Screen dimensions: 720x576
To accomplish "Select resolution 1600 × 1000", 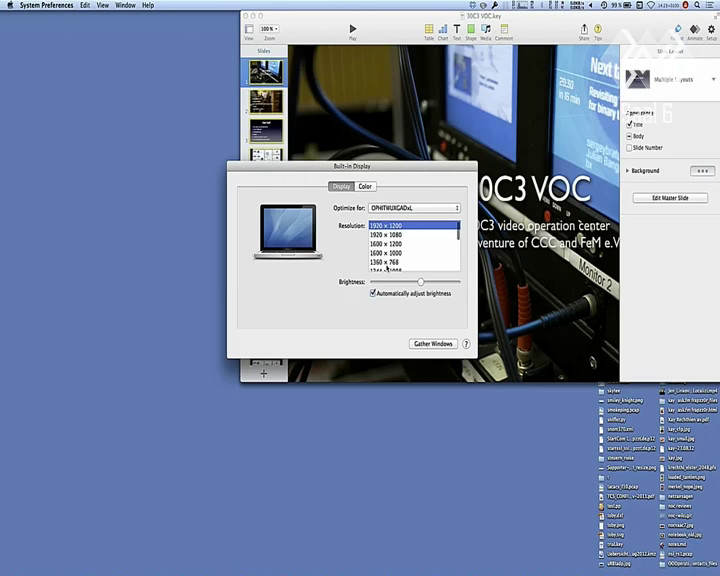I will click(x=412, y=253).
